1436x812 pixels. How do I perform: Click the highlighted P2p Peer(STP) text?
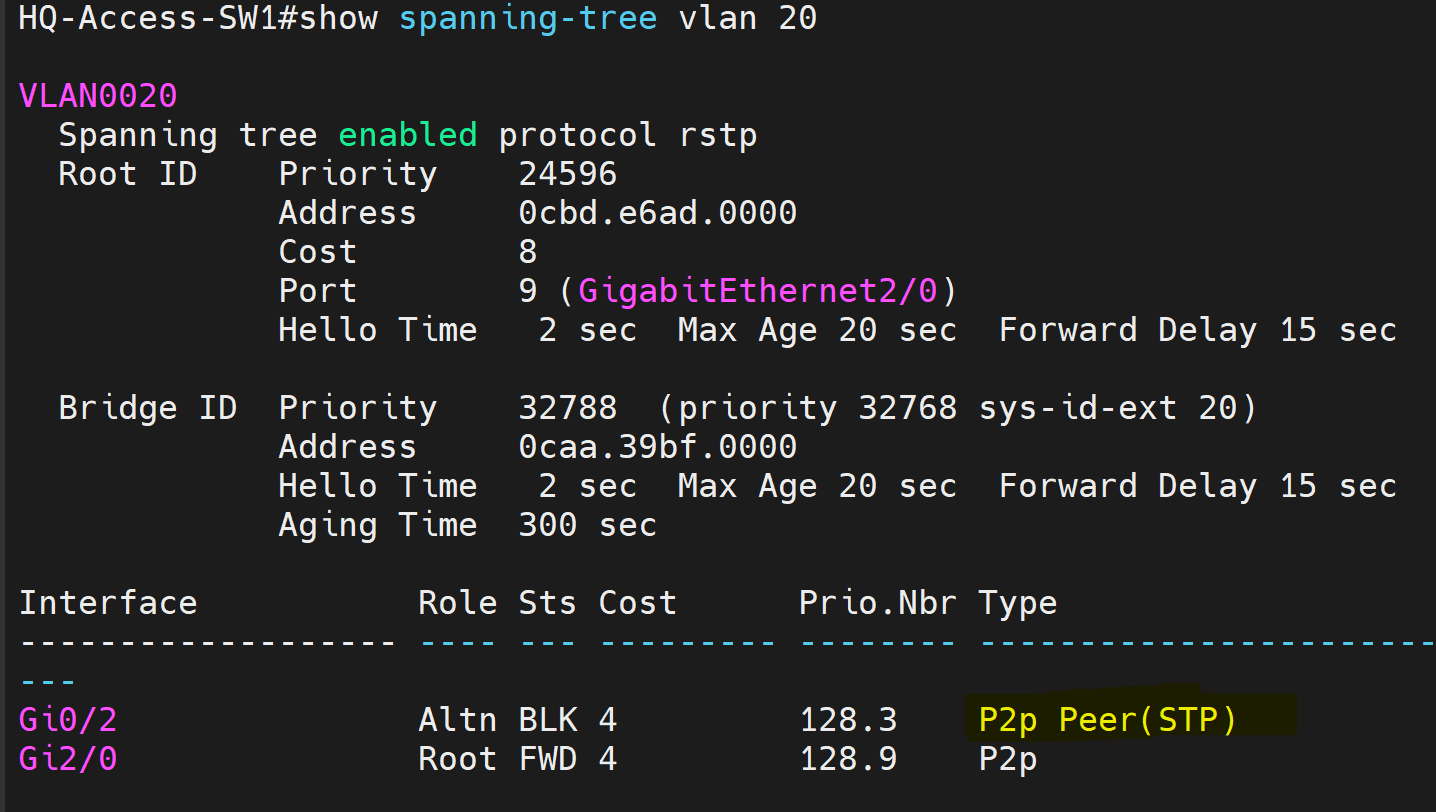point(1107,720)
